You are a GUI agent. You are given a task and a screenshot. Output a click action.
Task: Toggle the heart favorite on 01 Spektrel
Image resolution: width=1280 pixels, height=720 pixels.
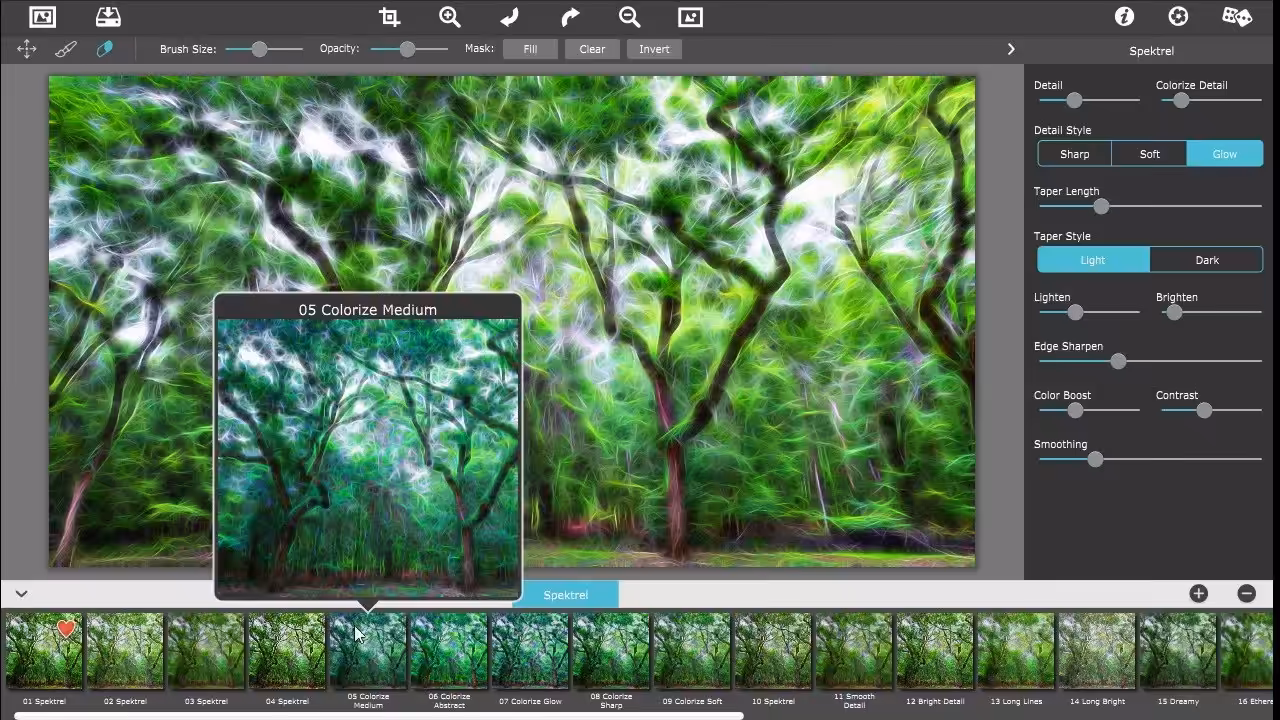[66, 629]
